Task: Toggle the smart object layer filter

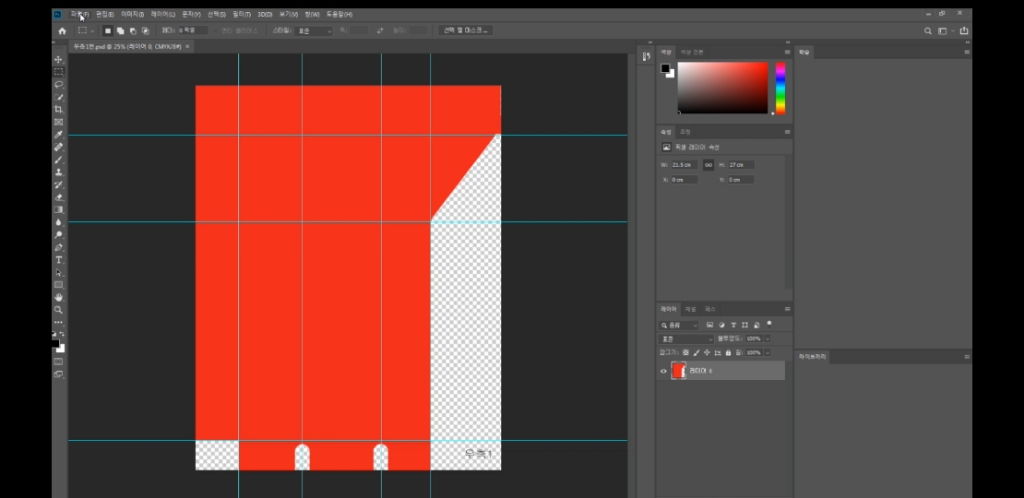Action: click(757, 325)
